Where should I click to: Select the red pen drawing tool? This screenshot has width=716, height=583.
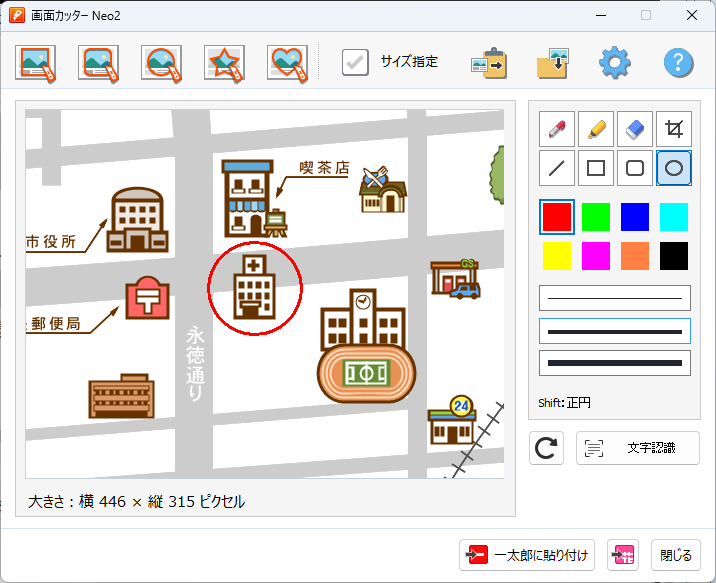coord(557,129)
